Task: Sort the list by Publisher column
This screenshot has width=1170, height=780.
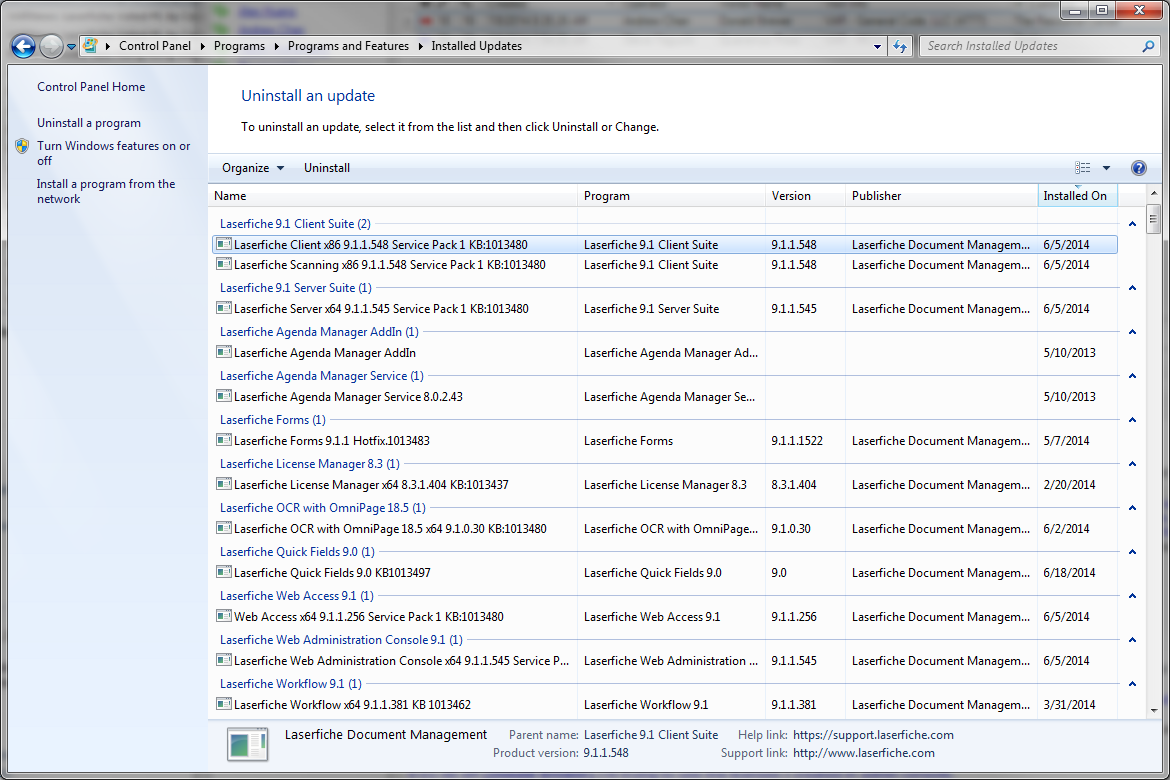Action: (x=941, y=196)
